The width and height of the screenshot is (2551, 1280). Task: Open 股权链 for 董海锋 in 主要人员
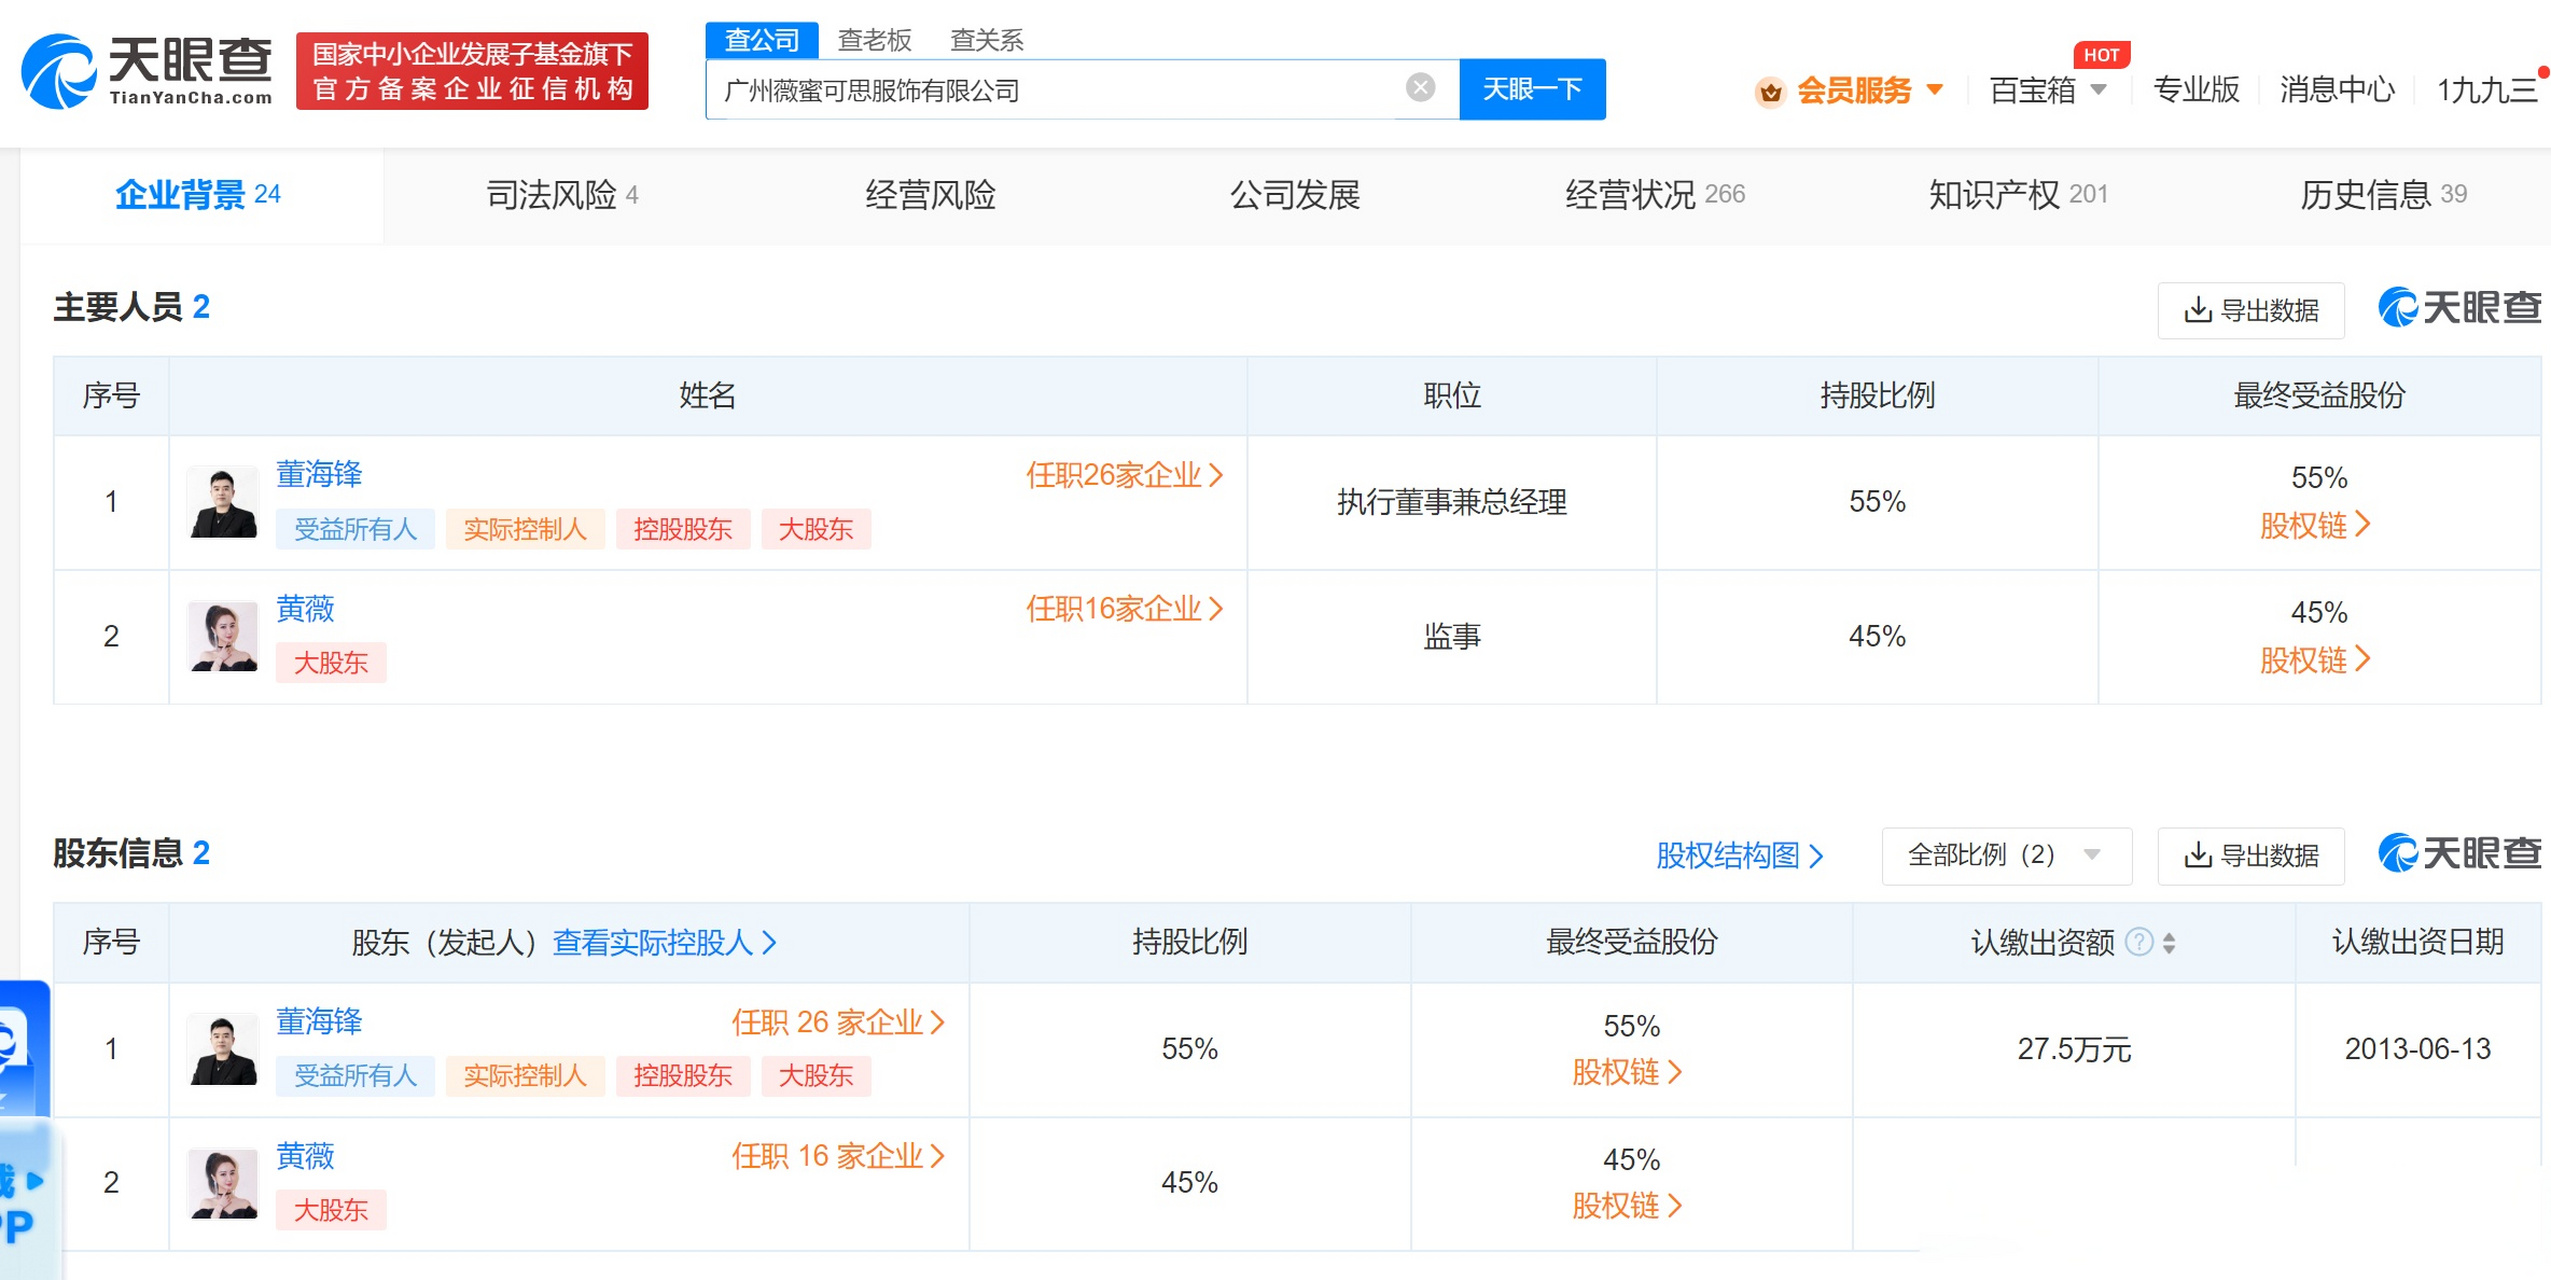tap(2316, 526)
